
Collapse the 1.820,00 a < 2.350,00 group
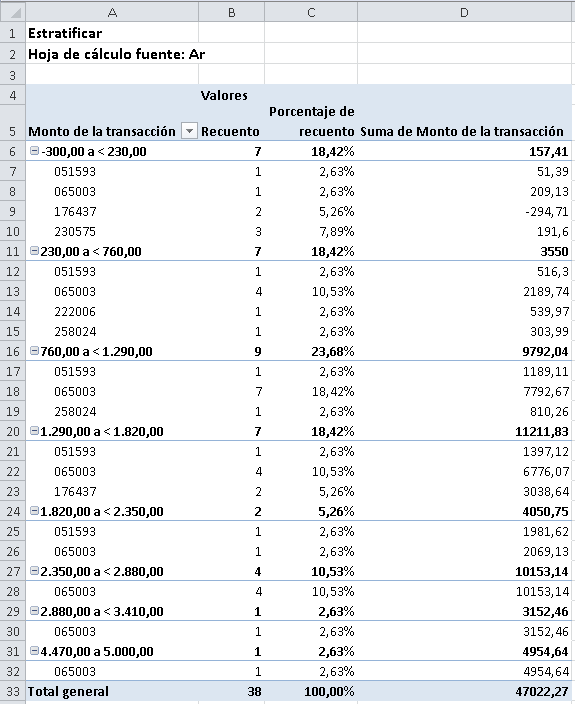point(34,511)
